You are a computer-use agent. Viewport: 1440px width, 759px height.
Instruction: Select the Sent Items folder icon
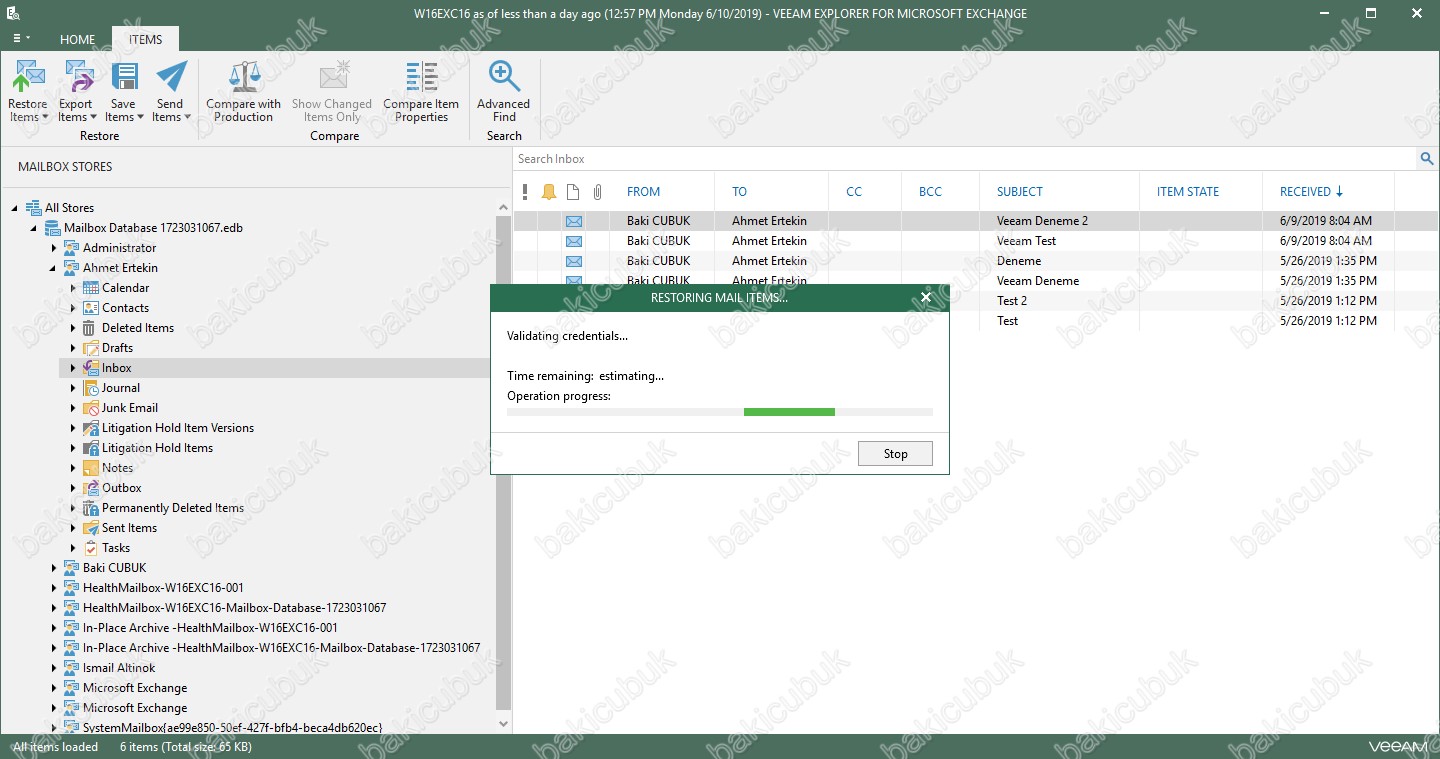click(x=91, y=528)
